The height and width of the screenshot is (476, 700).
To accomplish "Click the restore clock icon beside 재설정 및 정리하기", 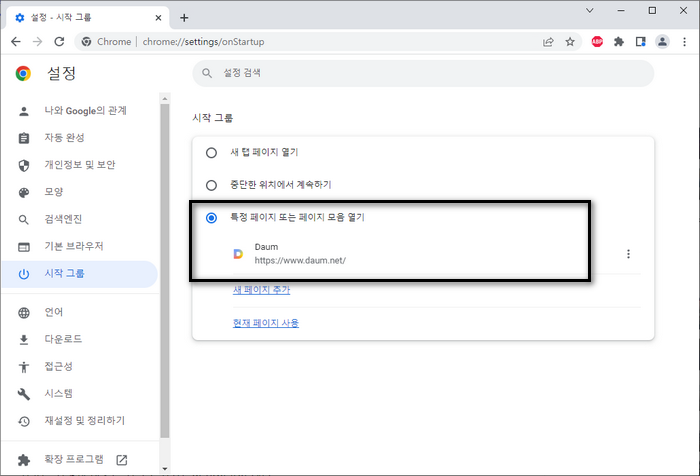I will [x=24, y=421].
